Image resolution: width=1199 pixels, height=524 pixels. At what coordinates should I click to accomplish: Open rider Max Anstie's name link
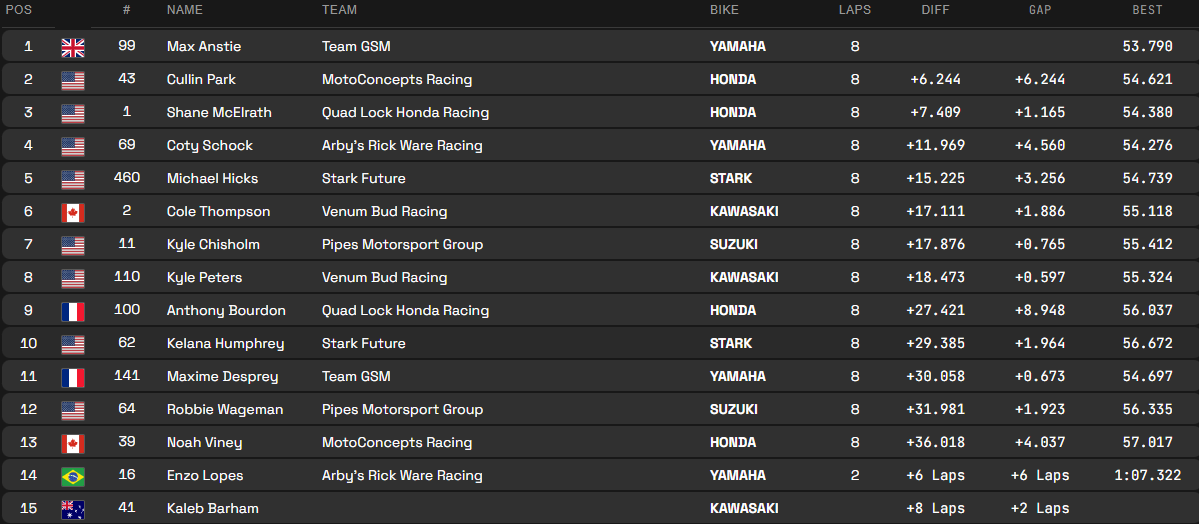204,47
